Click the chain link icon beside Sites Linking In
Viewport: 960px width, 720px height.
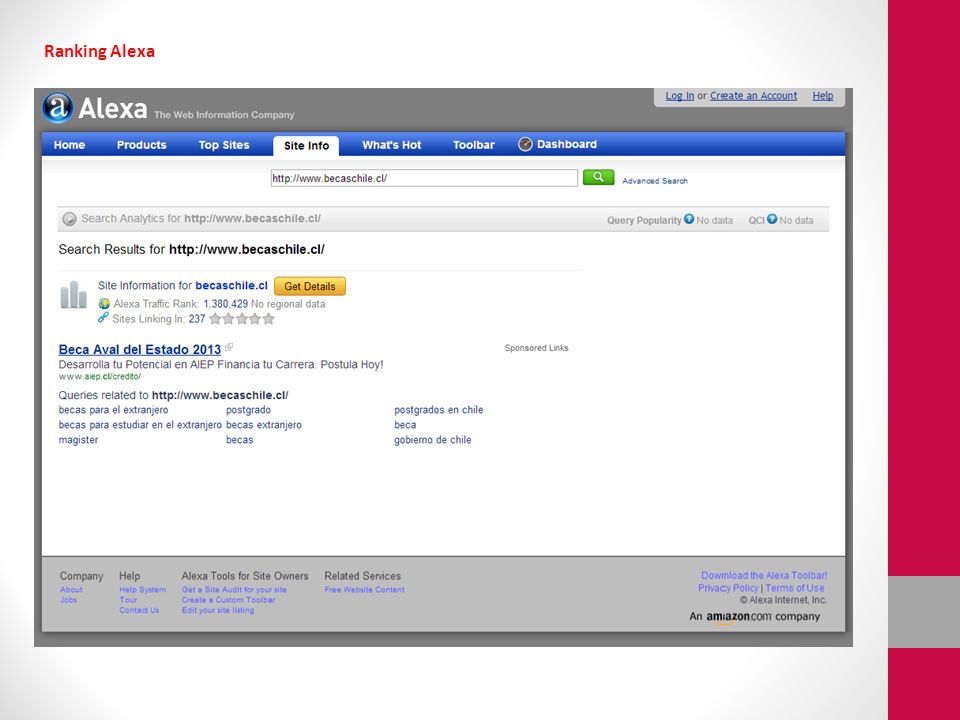click(103, 318)
